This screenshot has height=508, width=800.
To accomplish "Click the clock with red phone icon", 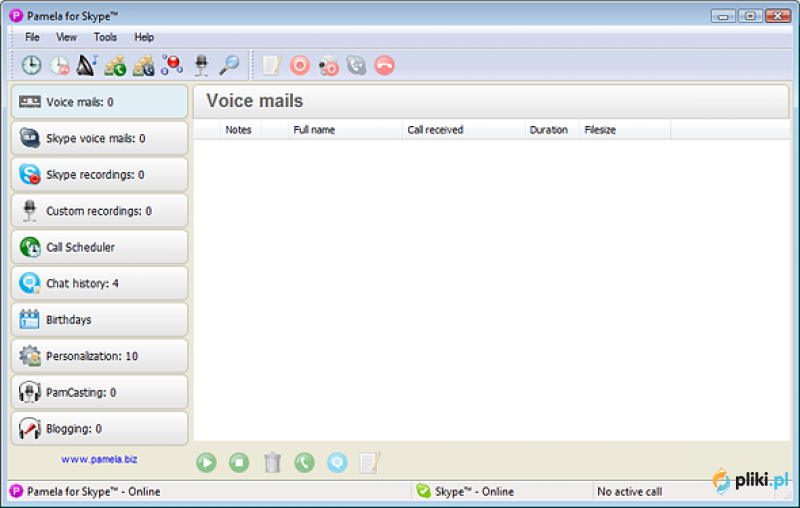I will 59,65.
